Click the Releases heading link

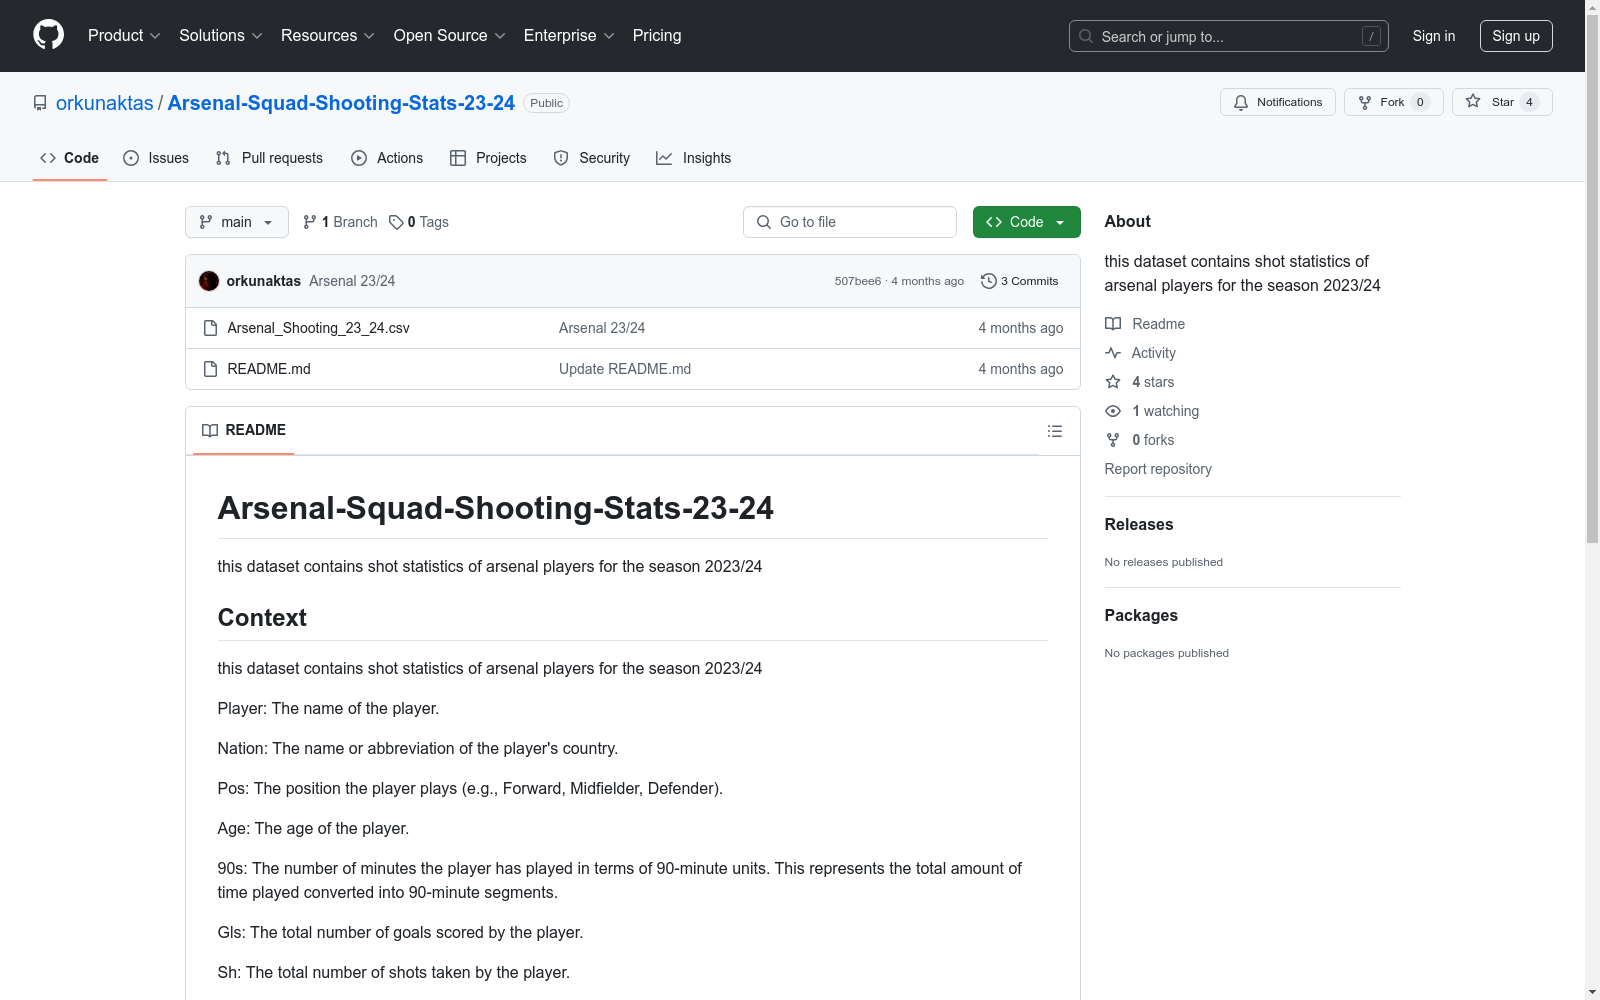coord(1139,524)
